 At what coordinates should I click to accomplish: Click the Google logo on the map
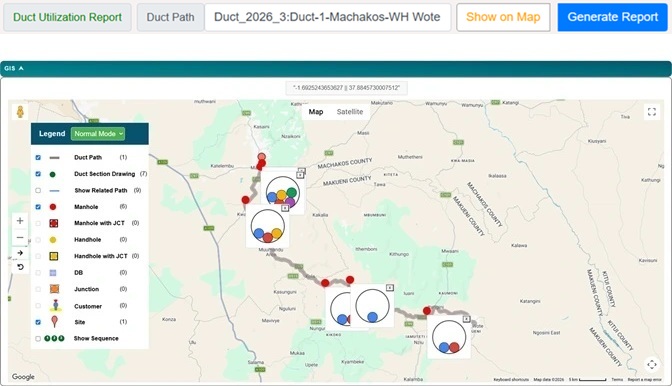23,377
